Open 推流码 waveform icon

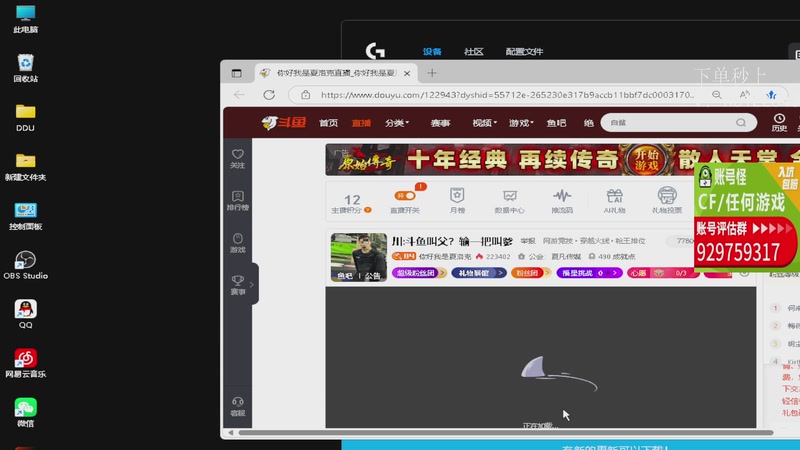pyautogui.click(x=562, y=201)
